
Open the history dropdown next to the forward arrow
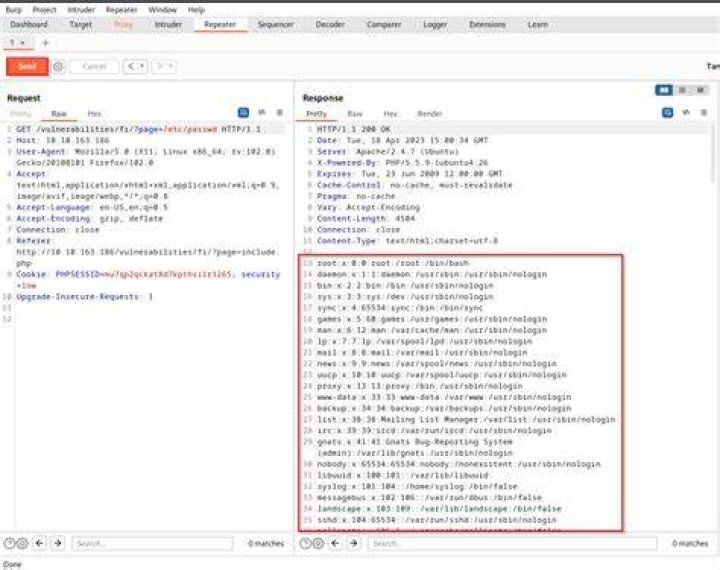tap(170, 67)
